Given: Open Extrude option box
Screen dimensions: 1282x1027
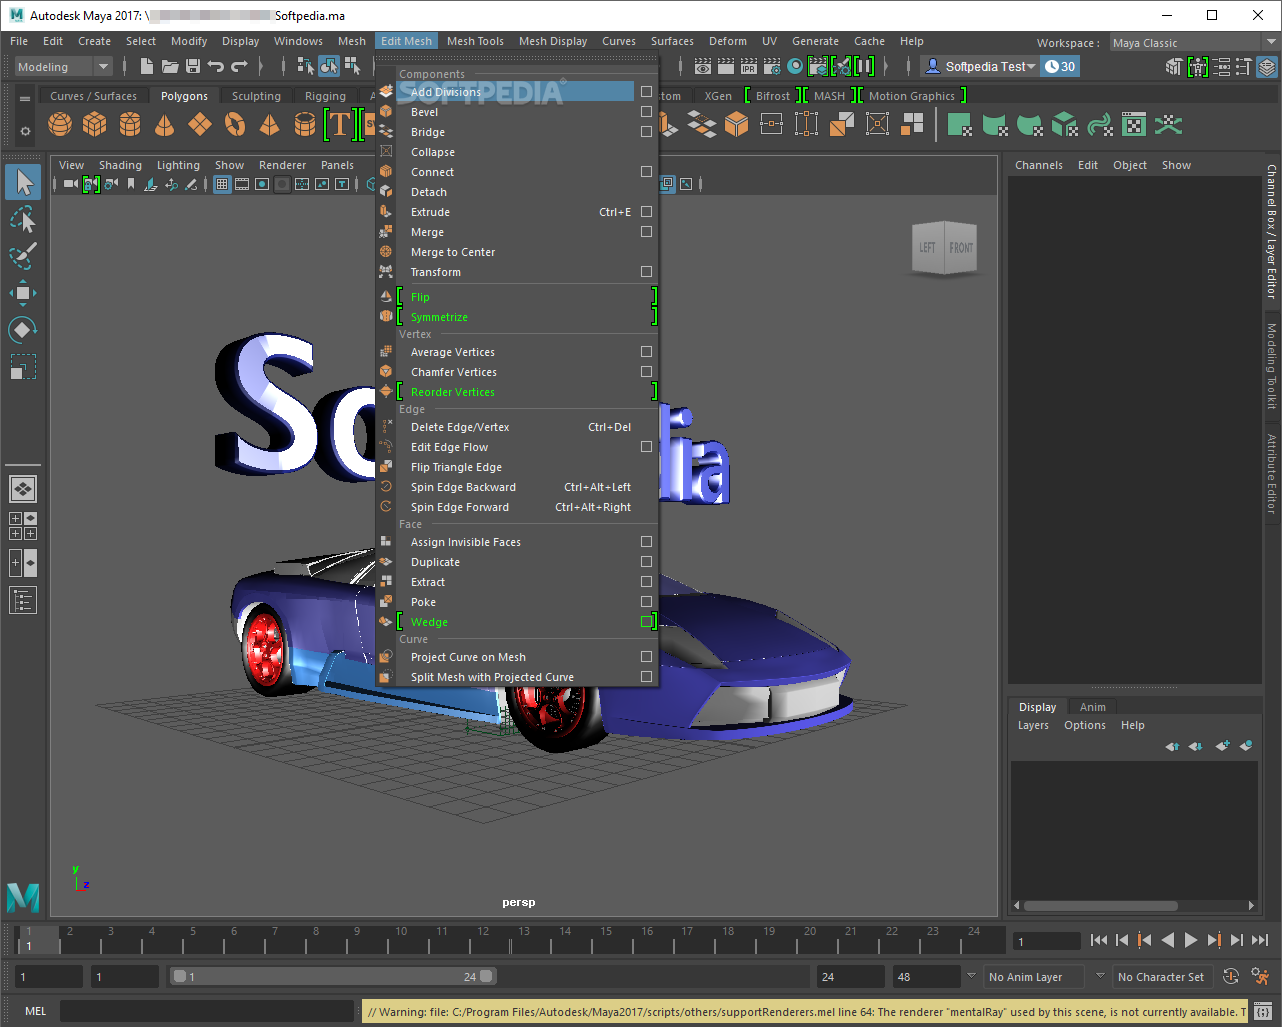Looking at the screenshot, I should coord(646,211).
